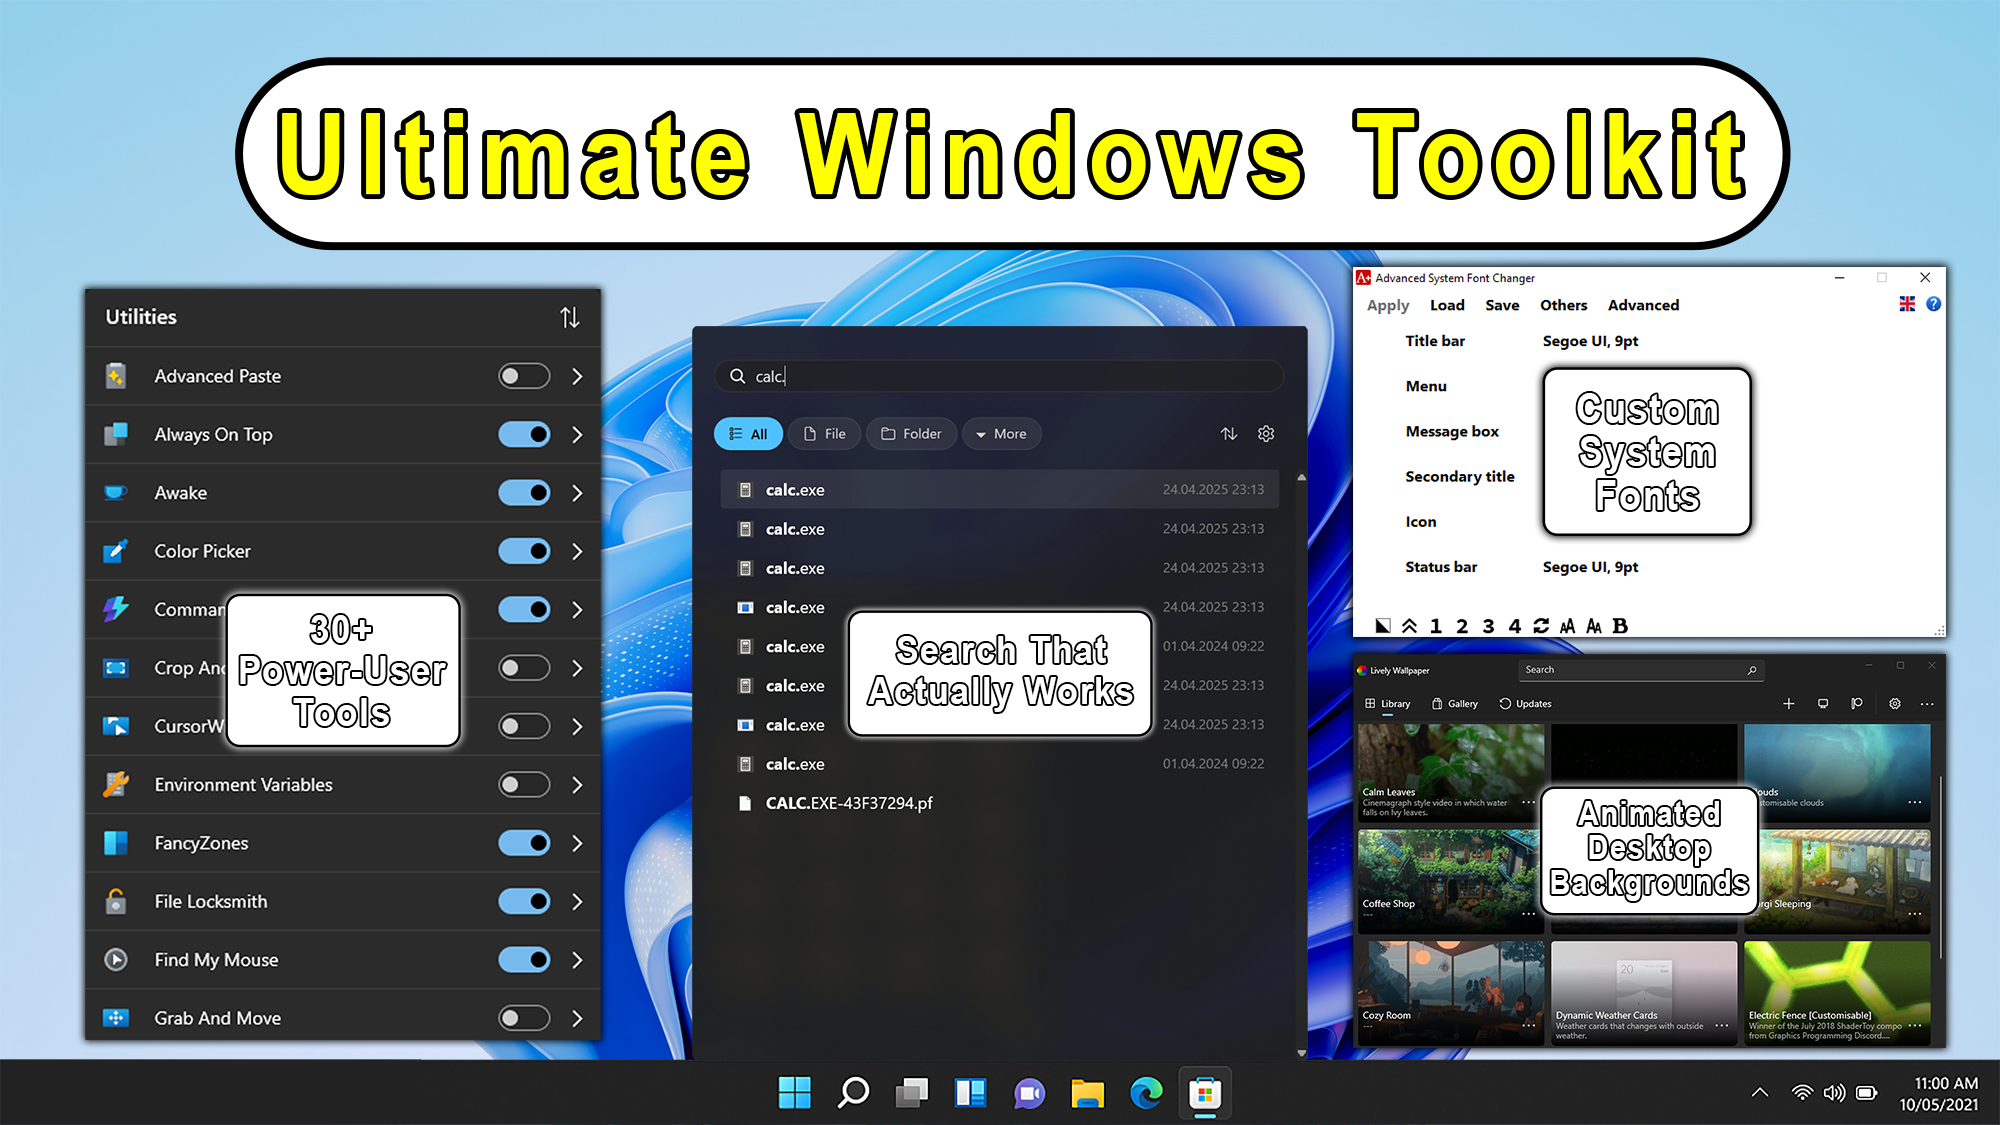Enable the Advanced Paste toggle
This screenshot has height=1125, width=2000.
click(524, 376)
